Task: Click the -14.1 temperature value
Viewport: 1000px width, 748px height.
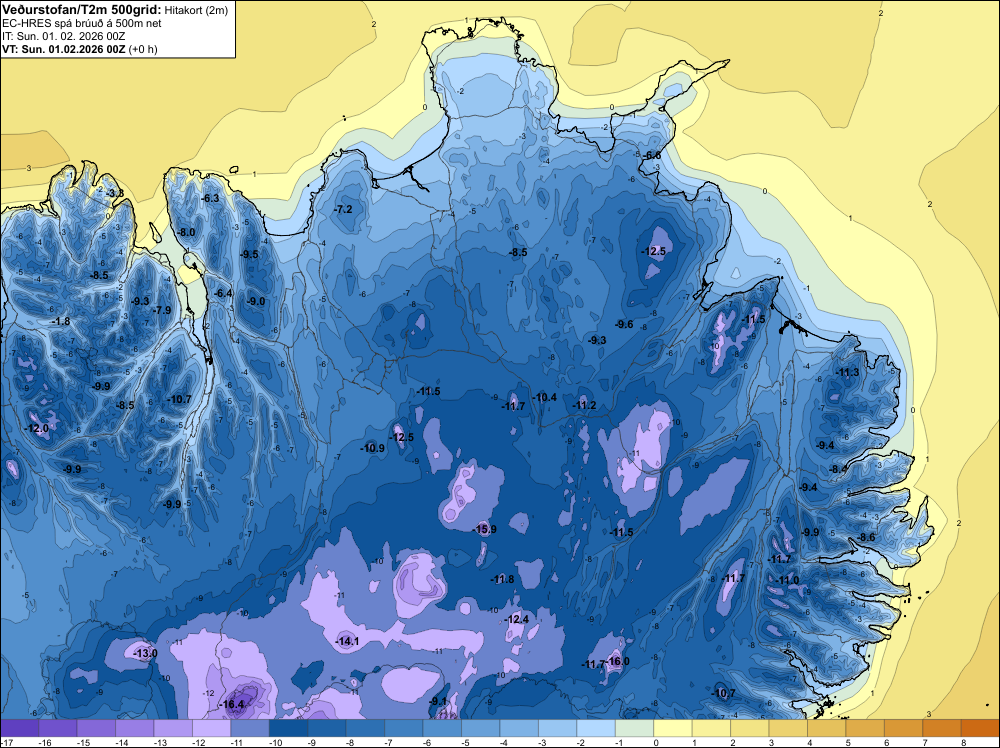Action: (347, 642)
